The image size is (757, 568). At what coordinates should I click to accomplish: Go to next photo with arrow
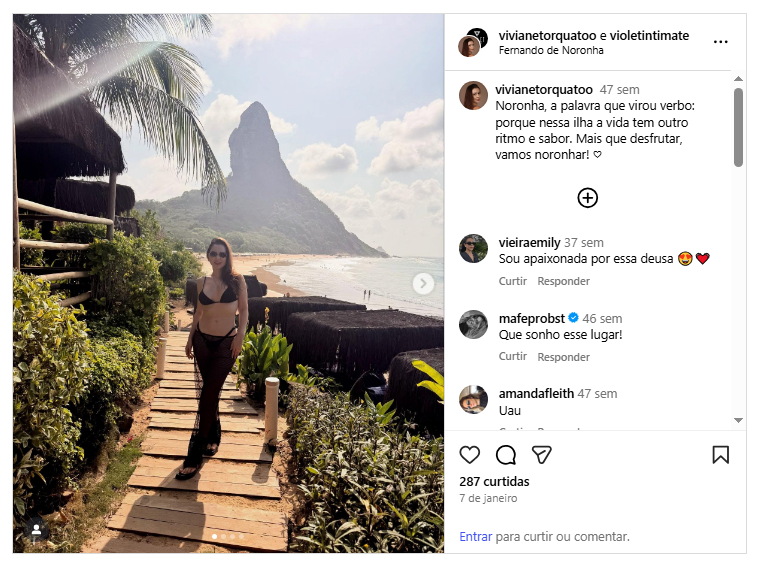424,283
